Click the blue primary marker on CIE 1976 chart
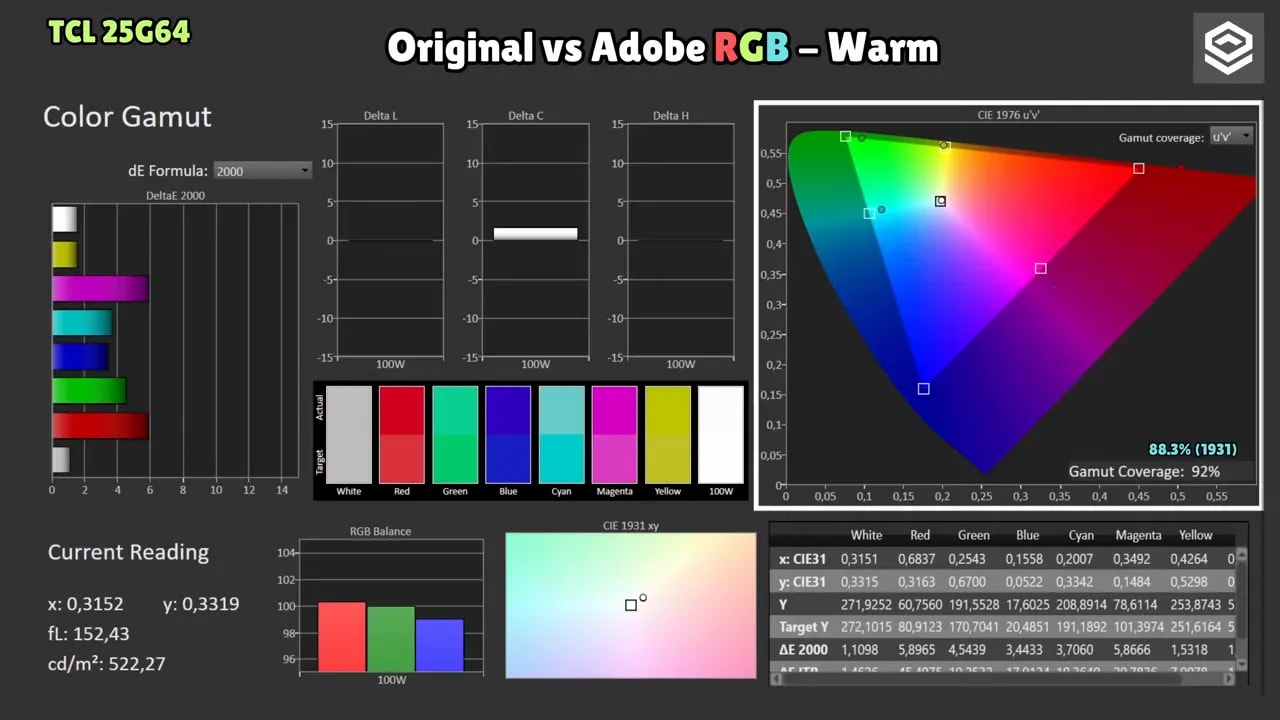Viewport: 1280px width, 720px height. tap(923, 389)
